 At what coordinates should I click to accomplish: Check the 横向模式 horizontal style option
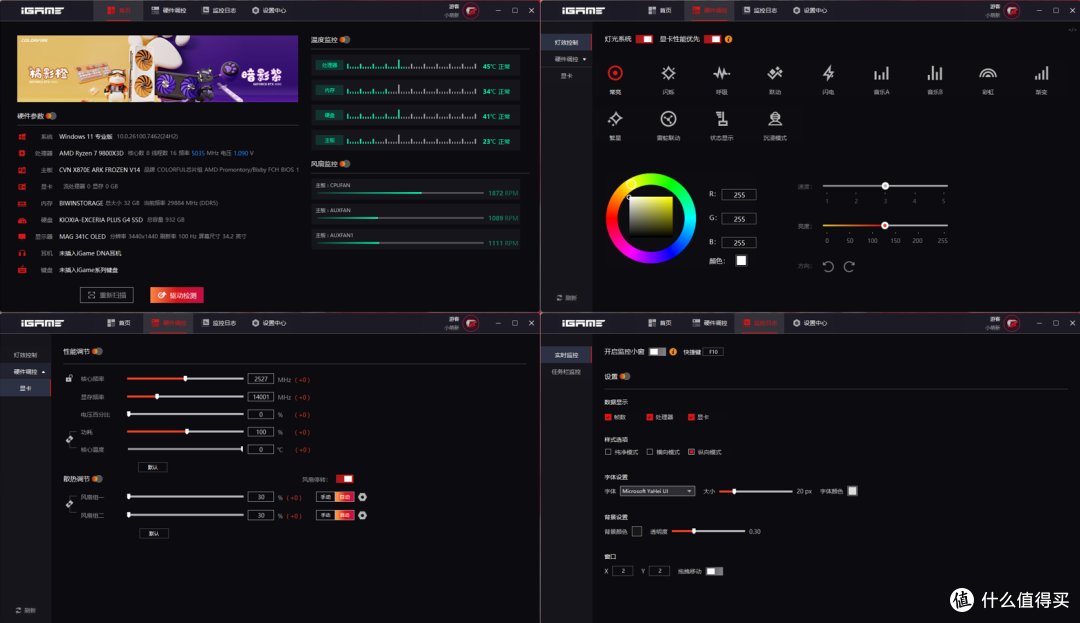(650, 452)
